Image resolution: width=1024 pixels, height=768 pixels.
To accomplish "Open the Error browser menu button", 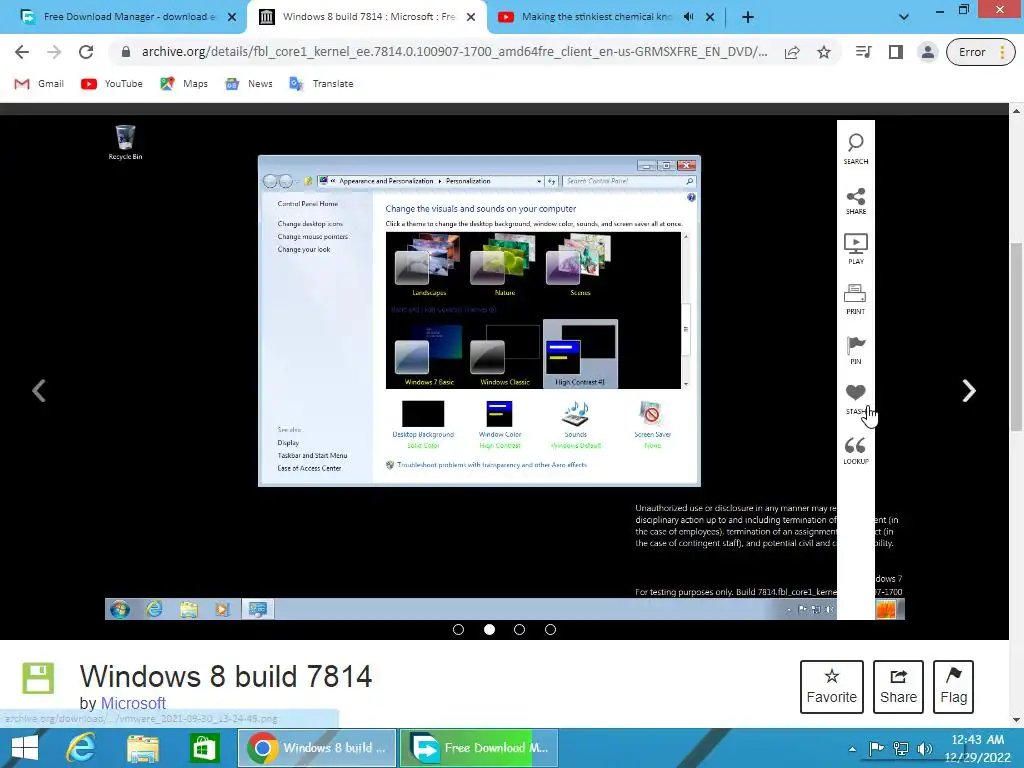I will (981, 52).
